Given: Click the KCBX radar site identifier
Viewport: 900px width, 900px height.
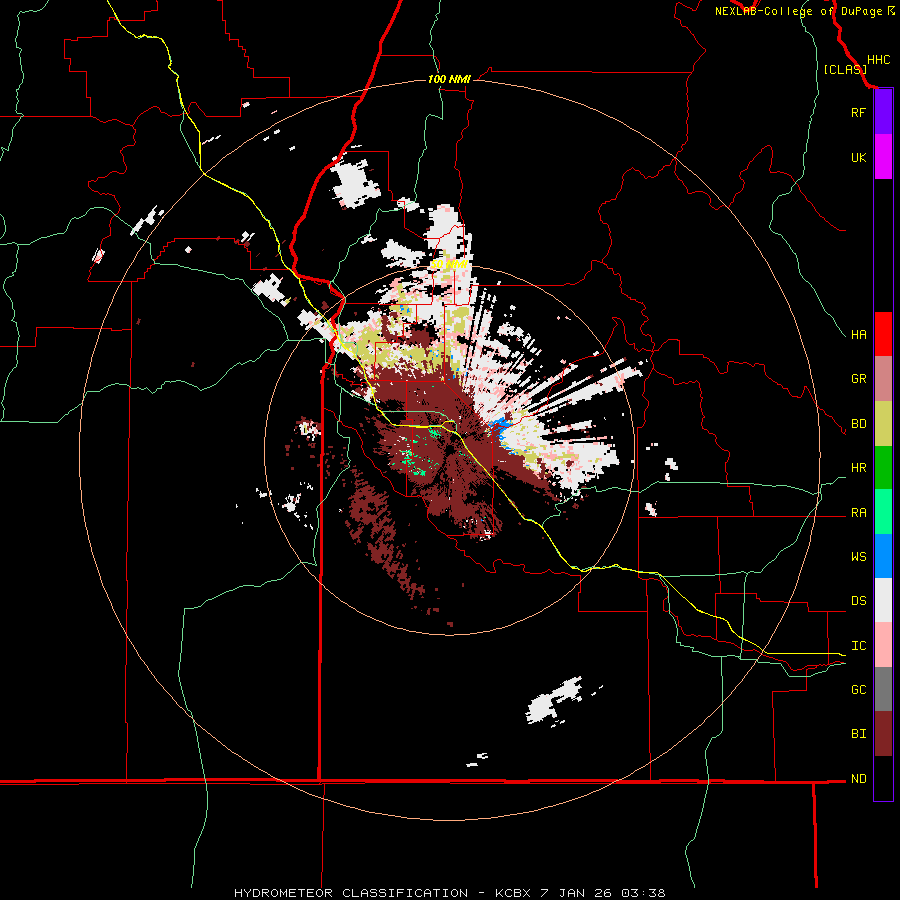Looking at the screenshot, I should (513, 893).
